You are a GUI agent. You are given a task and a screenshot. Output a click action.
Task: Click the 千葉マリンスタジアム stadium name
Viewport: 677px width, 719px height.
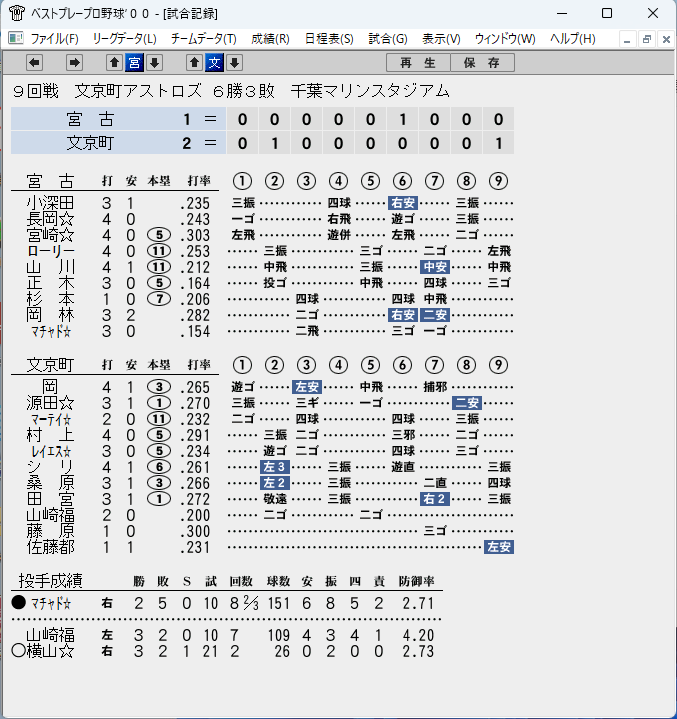(x=370, y=91)
